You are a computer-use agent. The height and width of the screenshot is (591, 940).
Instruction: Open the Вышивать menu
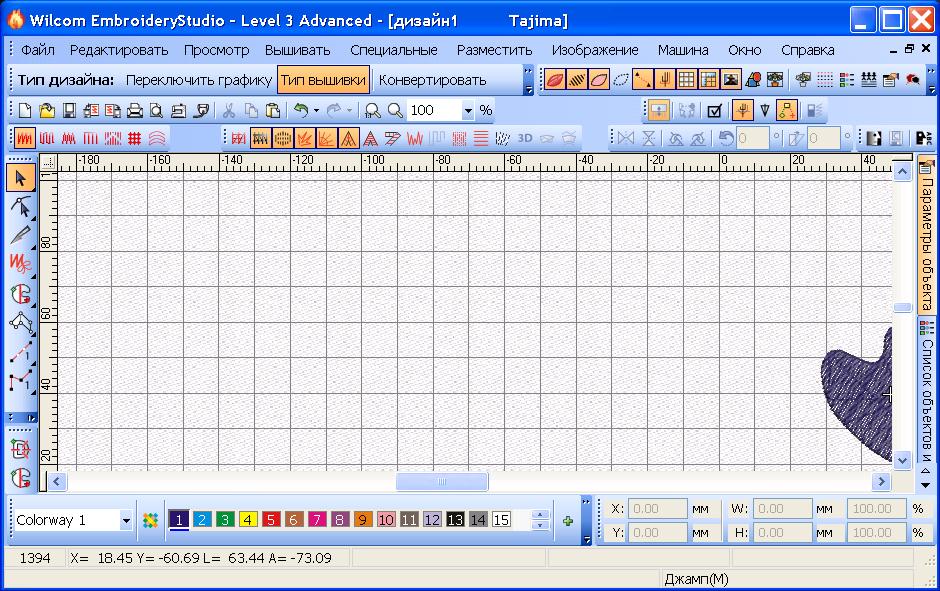pos(297,50)
